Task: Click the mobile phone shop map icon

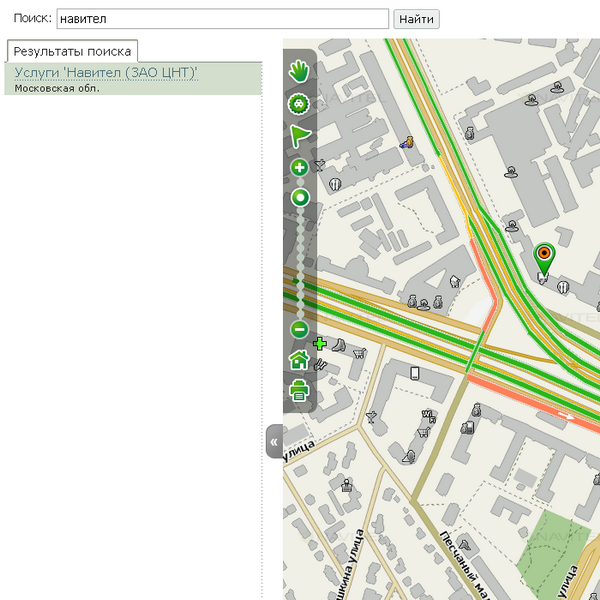Action: (415, 374)
